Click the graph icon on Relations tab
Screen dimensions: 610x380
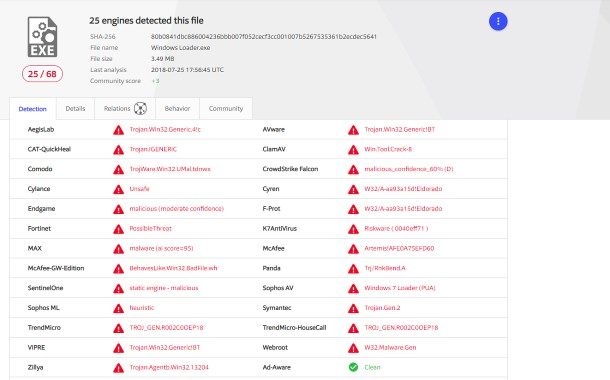click(140, 109)
